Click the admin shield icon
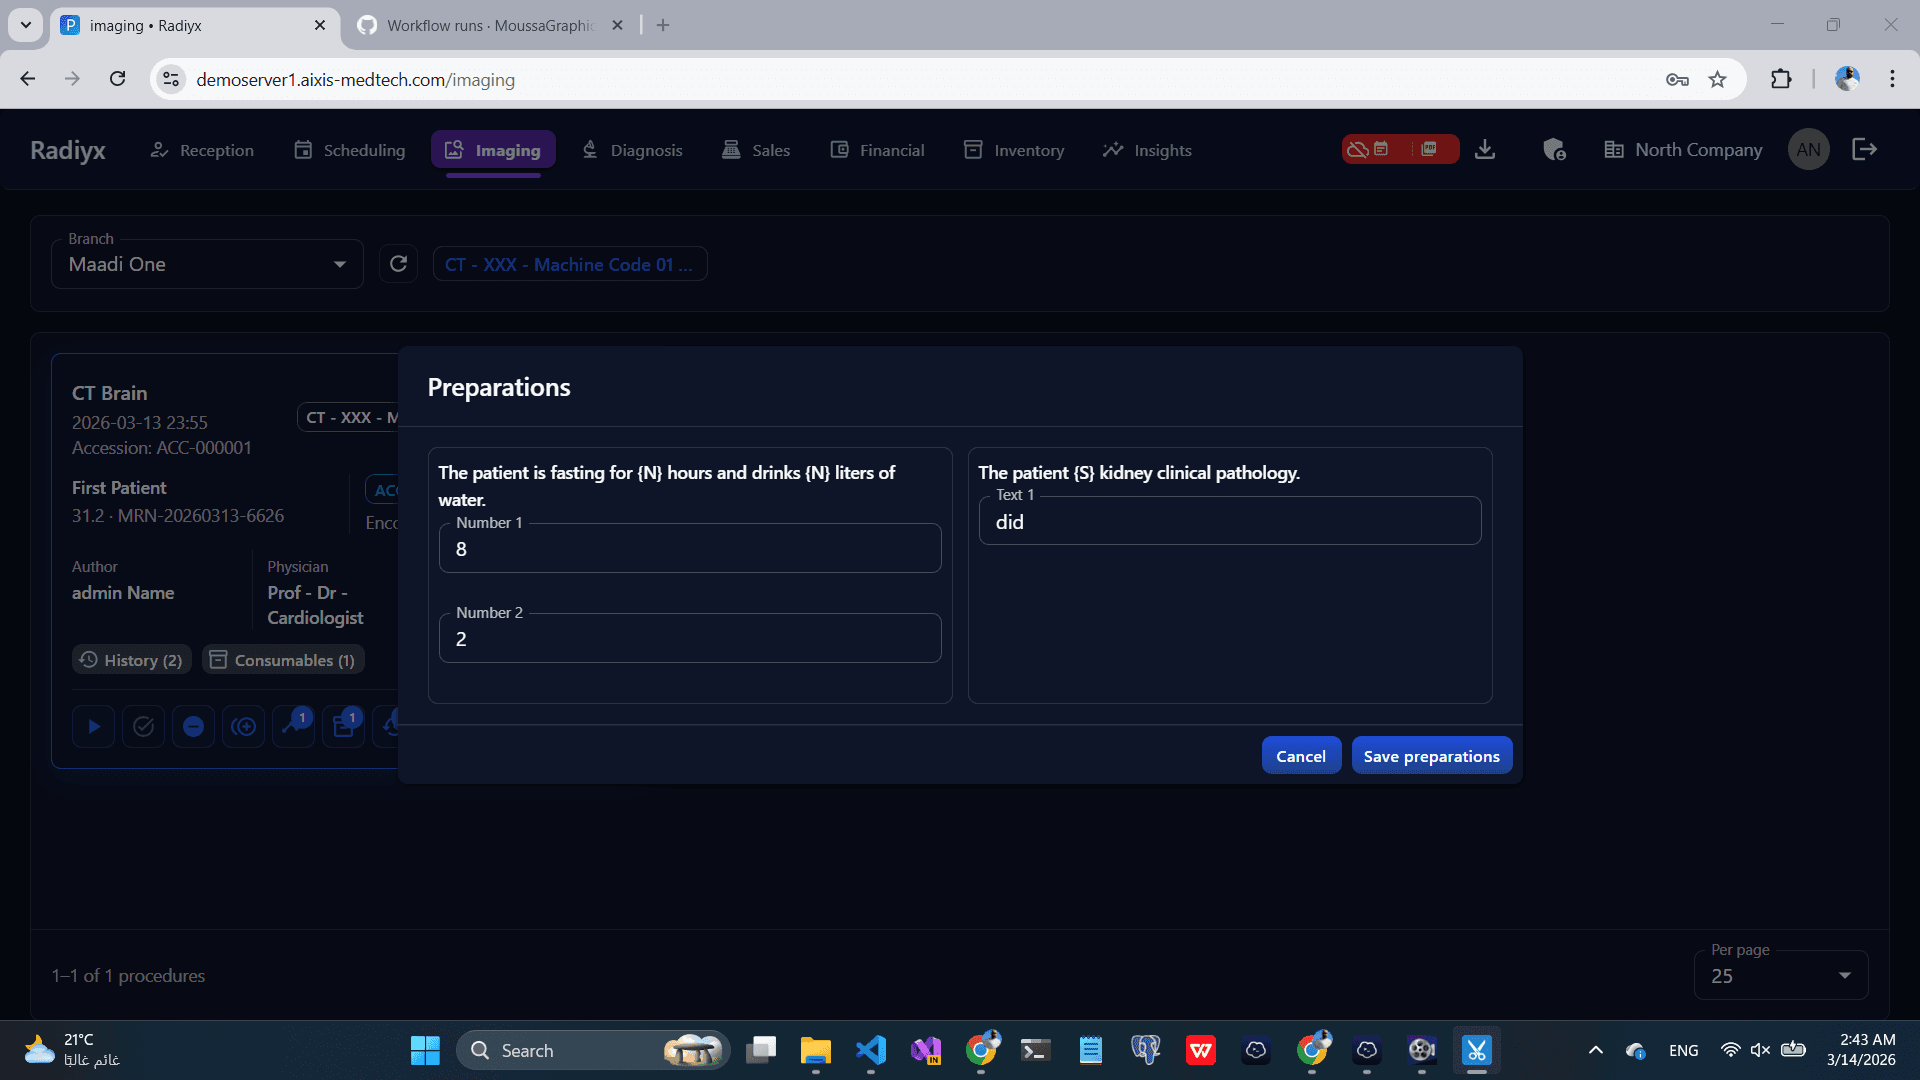Image resolution: width=1920 pixels, height=1080 pixels. click(1554, 150)
